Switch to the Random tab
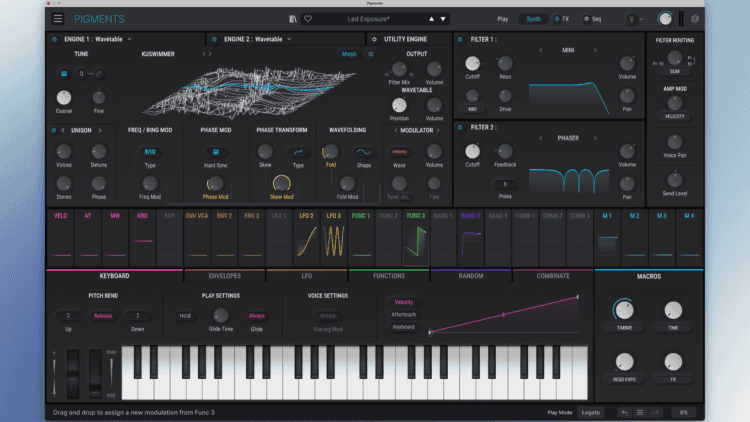 coord(471,276)
